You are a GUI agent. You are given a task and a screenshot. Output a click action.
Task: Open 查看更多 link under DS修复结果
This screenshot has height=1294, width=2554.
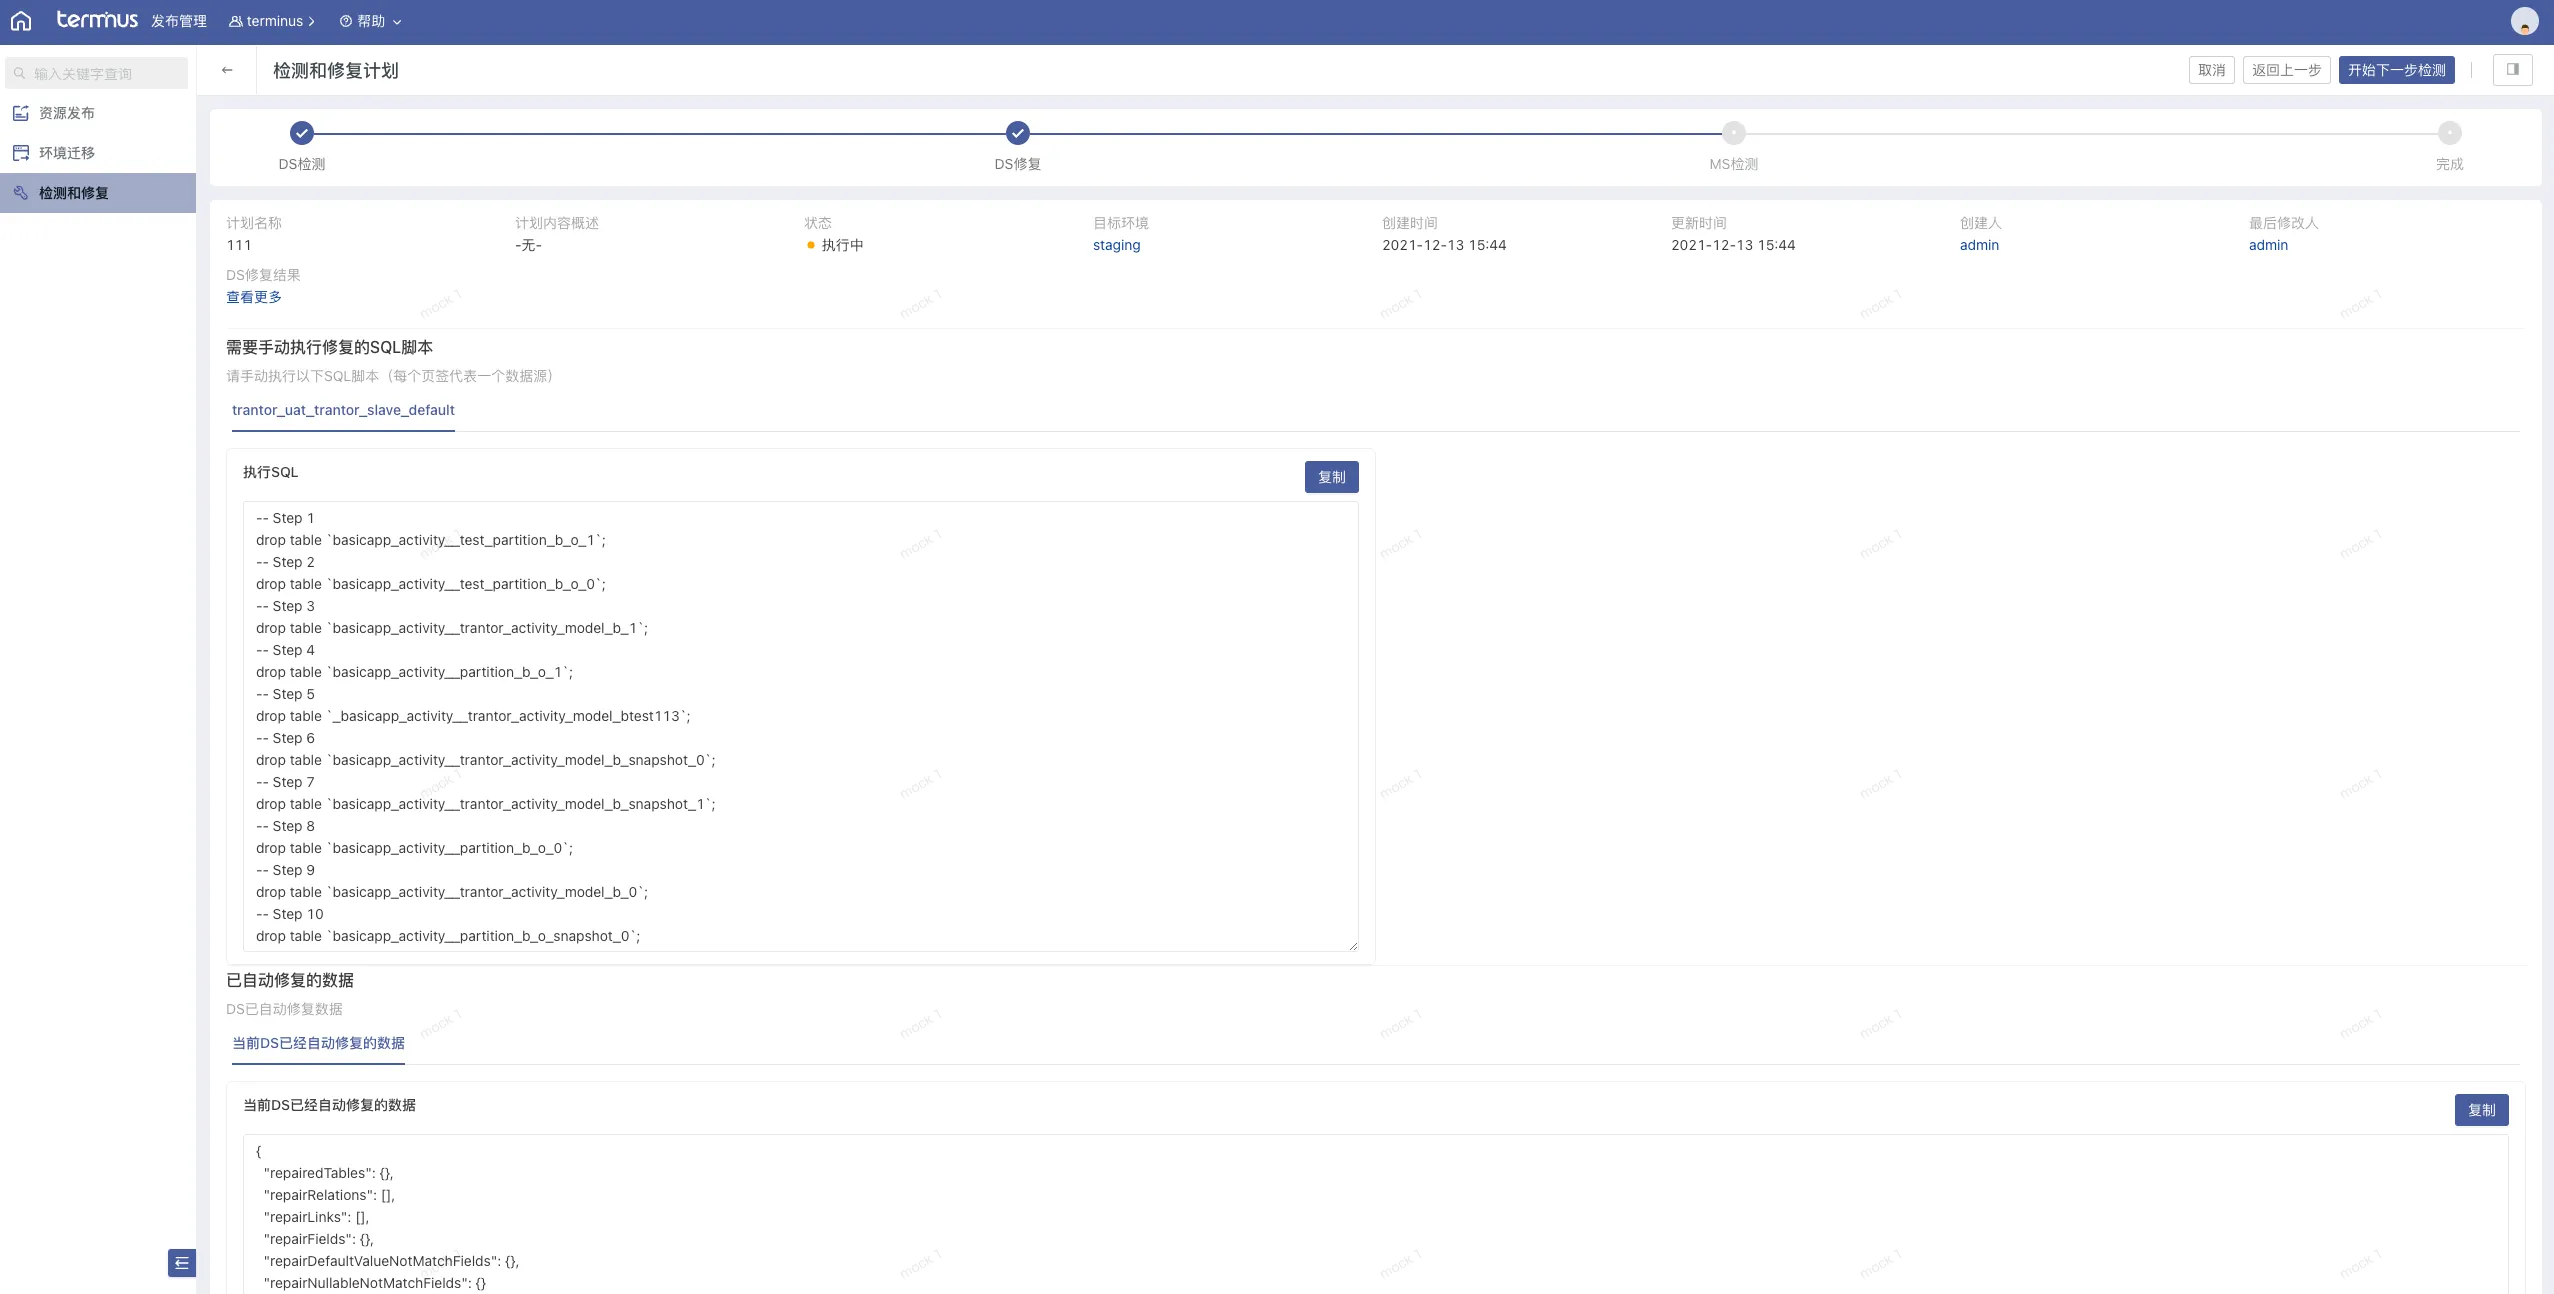pyautogui.click(x=254, y=297)
